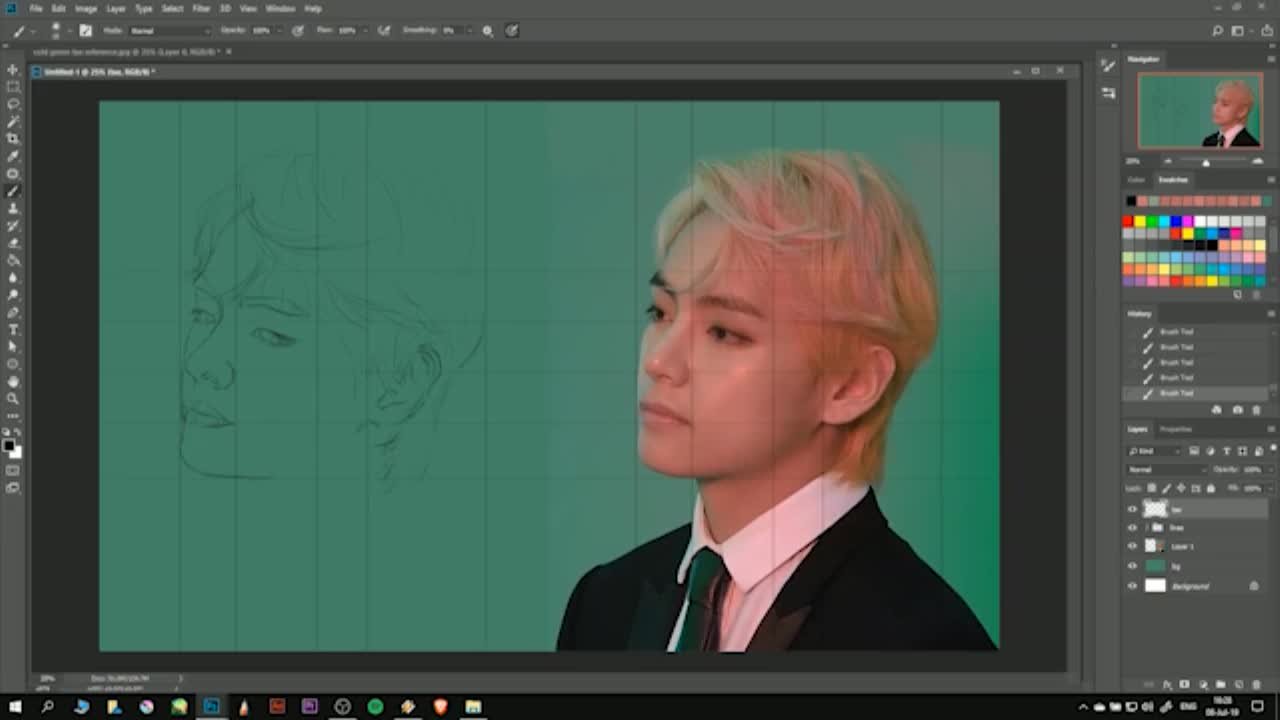
Task: Expand the lines group folder
Action: [x=1147, y=527]
